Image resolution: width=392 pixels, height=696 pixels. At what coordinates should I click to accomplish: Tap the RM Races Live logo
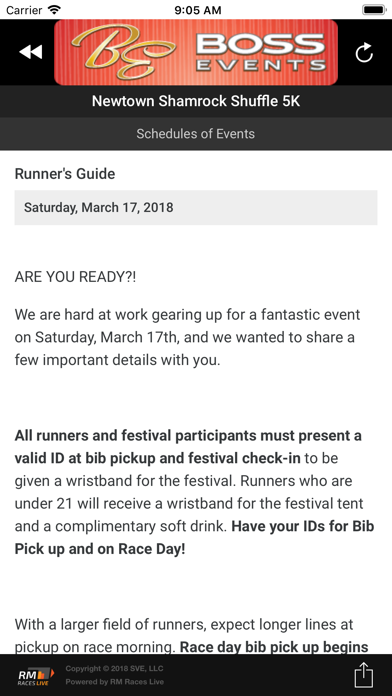pos(36,676)
